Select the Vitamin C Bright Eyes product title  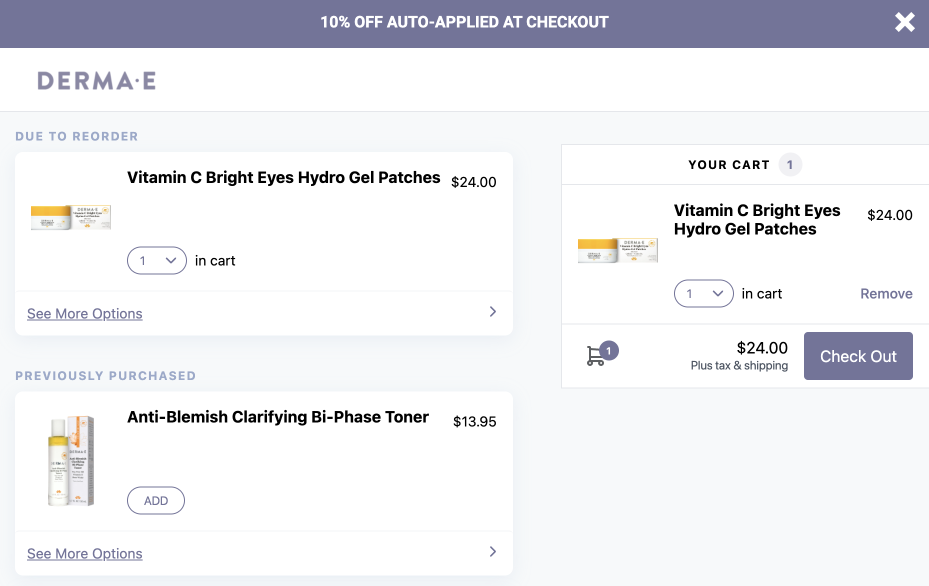(283, 177)
